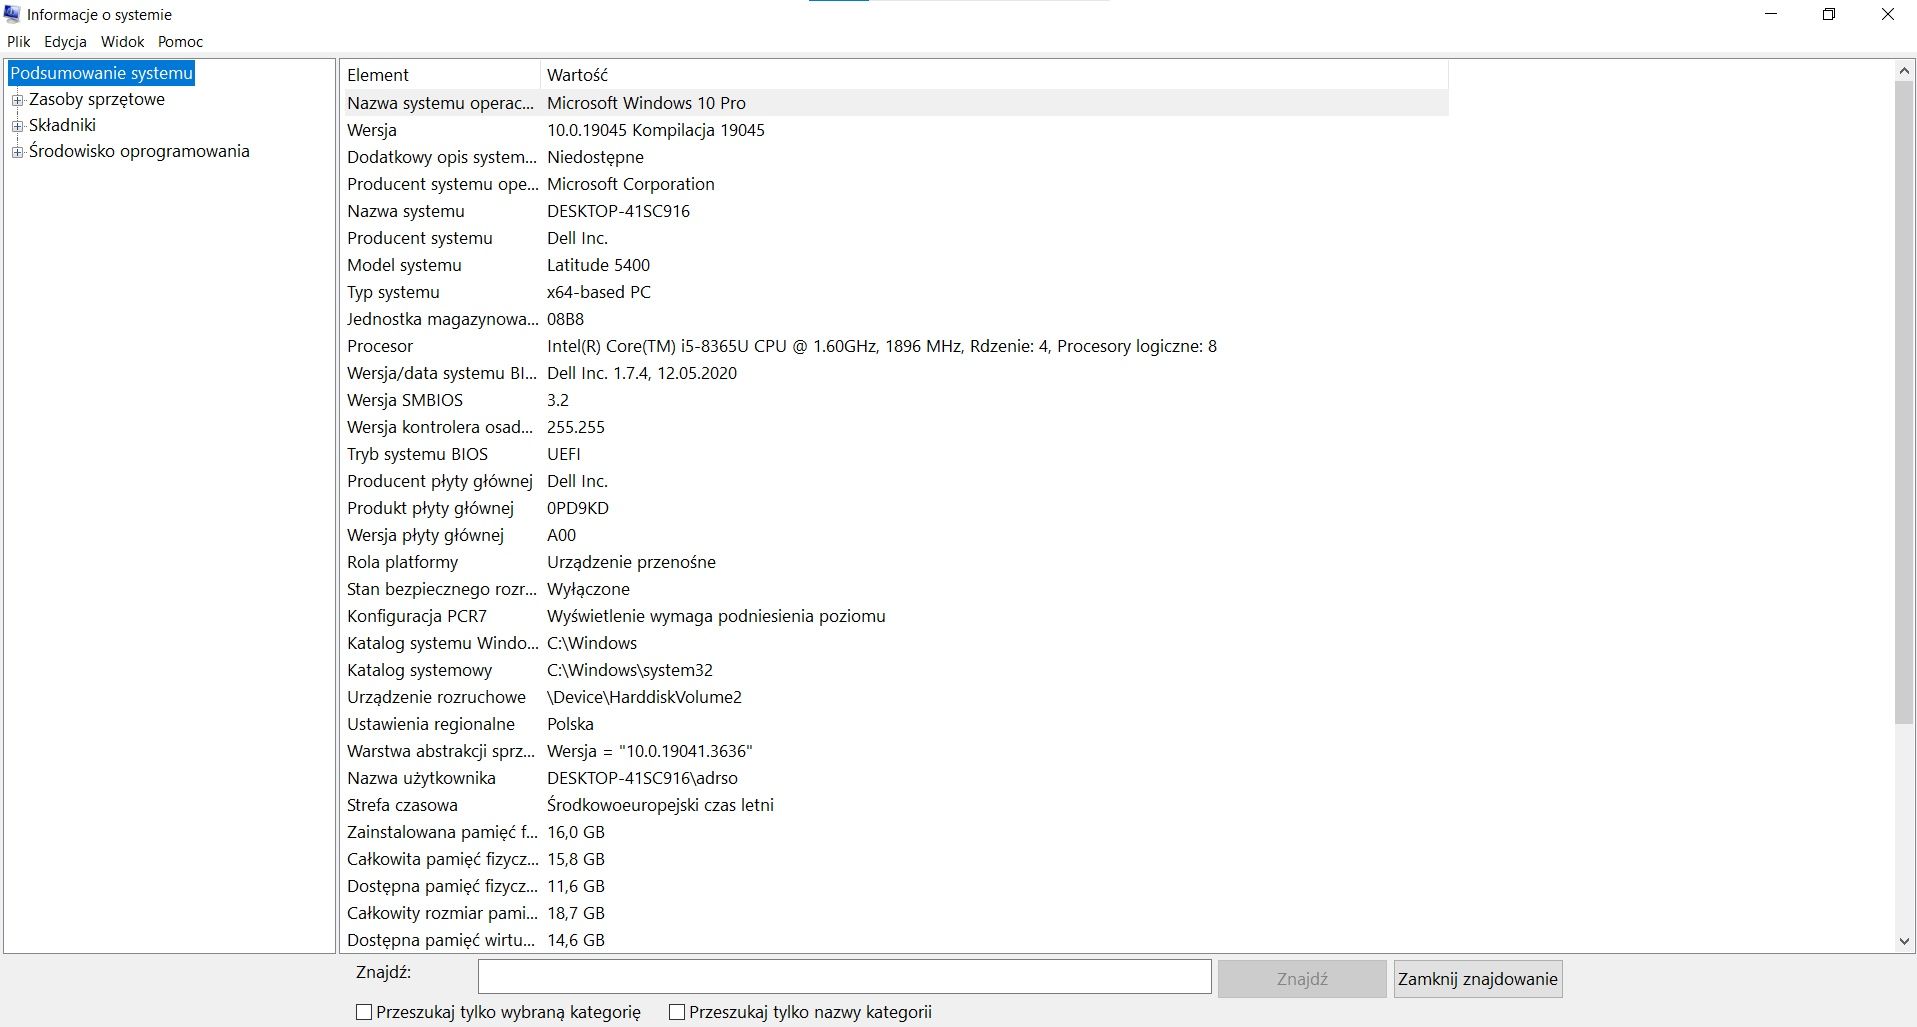Screen dimensions: 1917x1027
Task: Select the 08B8 SKU value
Action: [565, 319]
